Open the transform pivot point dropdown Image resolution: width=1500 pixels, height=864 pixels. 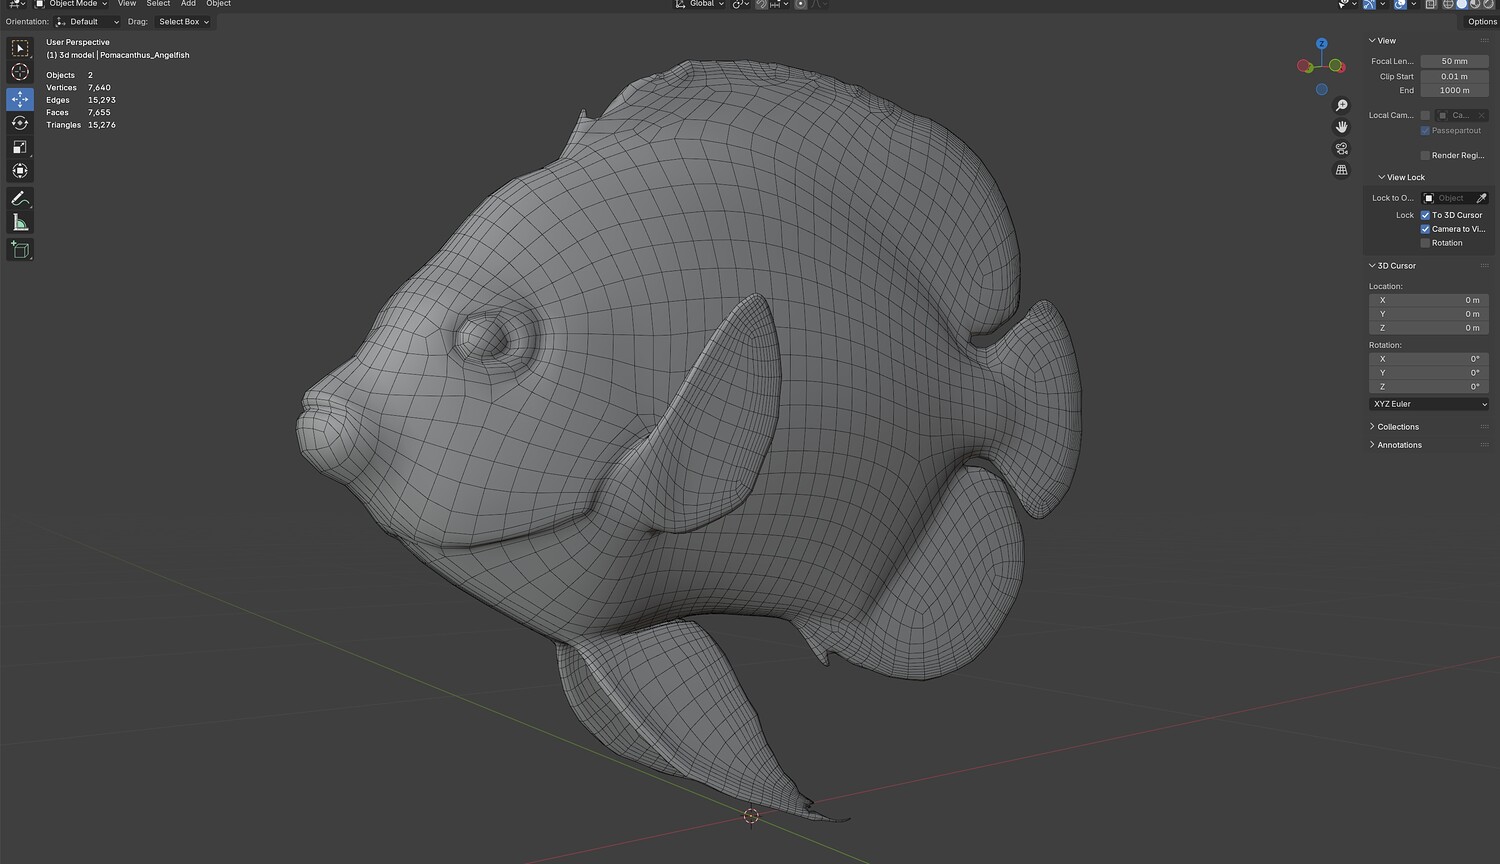coord(741,4)
